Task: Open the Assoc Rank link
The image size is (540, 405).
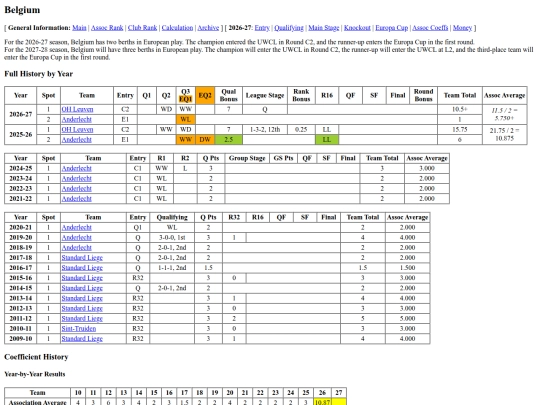Action: pos(107,28)
